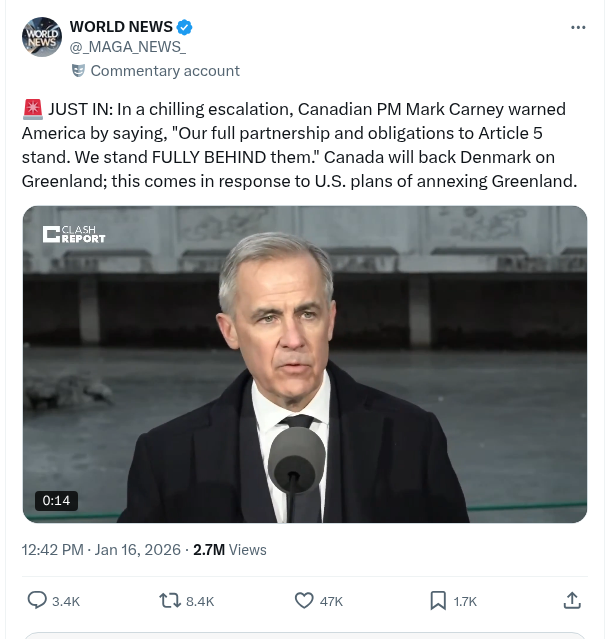Image resolution: width=608 pixels, height=639 pixels.
Task: Play the Mark Carney video
Action: pyautogui.click(x=304, y=364)
